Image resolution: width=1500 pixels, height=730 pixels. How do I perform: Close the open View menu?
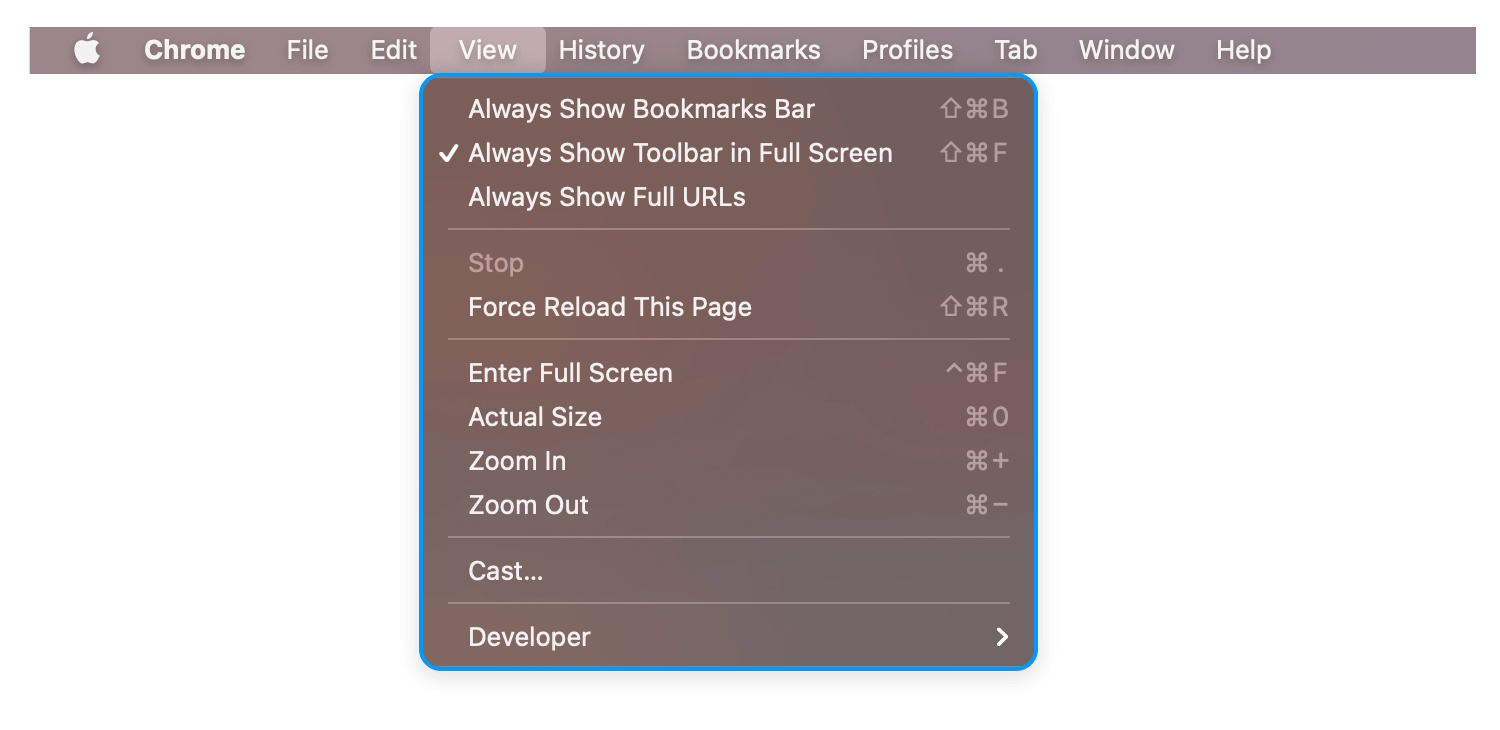[x=488, y=50]
